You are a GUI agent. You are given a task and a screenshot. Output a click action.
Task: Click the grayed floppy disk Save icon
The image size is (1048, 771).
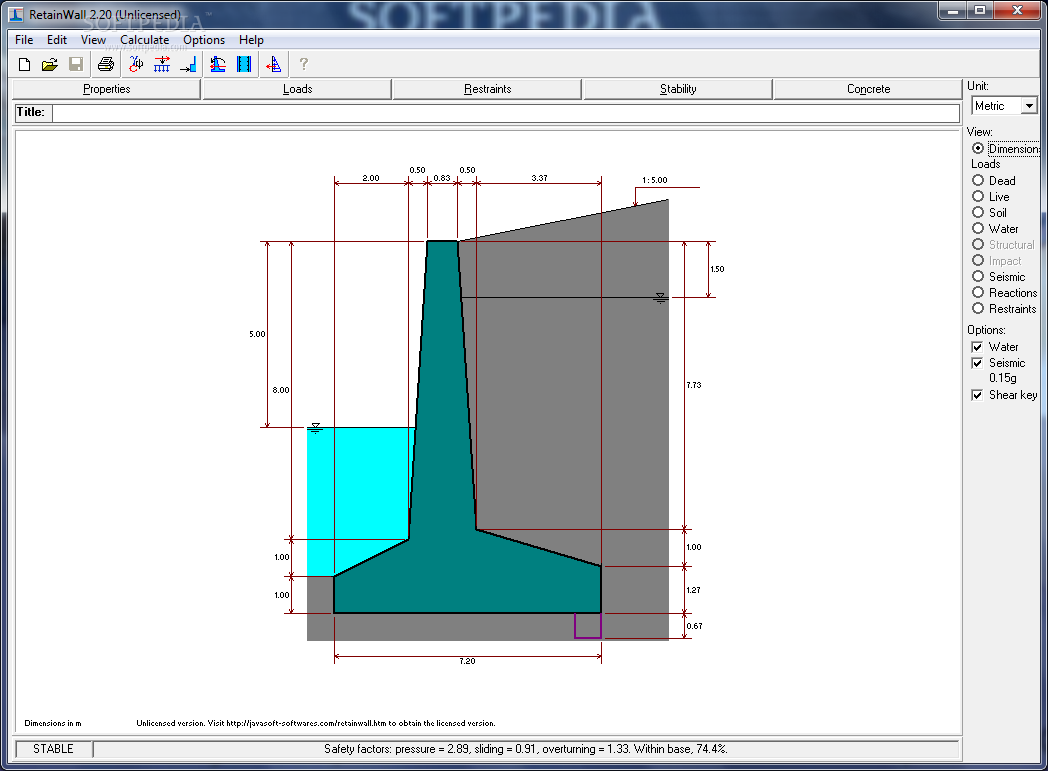pyautogui.click(x=76, y=65)
